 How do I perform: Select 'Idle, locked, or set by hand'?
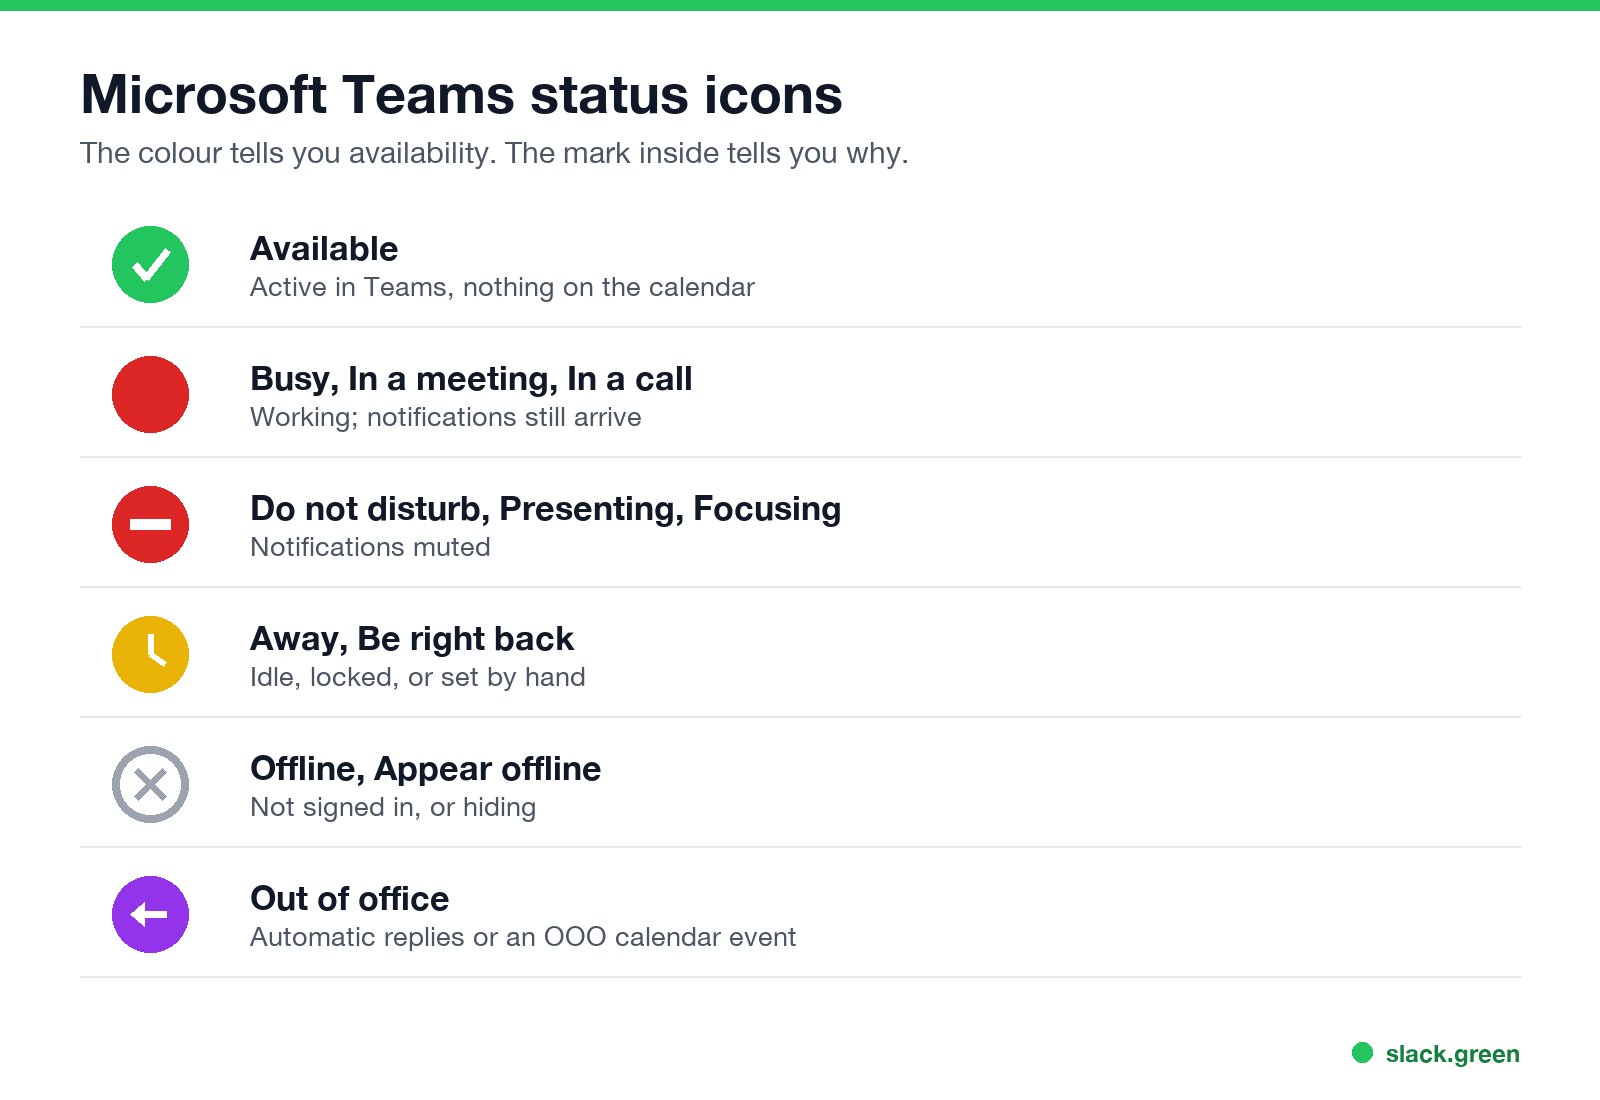pyautogui.click(x=418, y=677)
